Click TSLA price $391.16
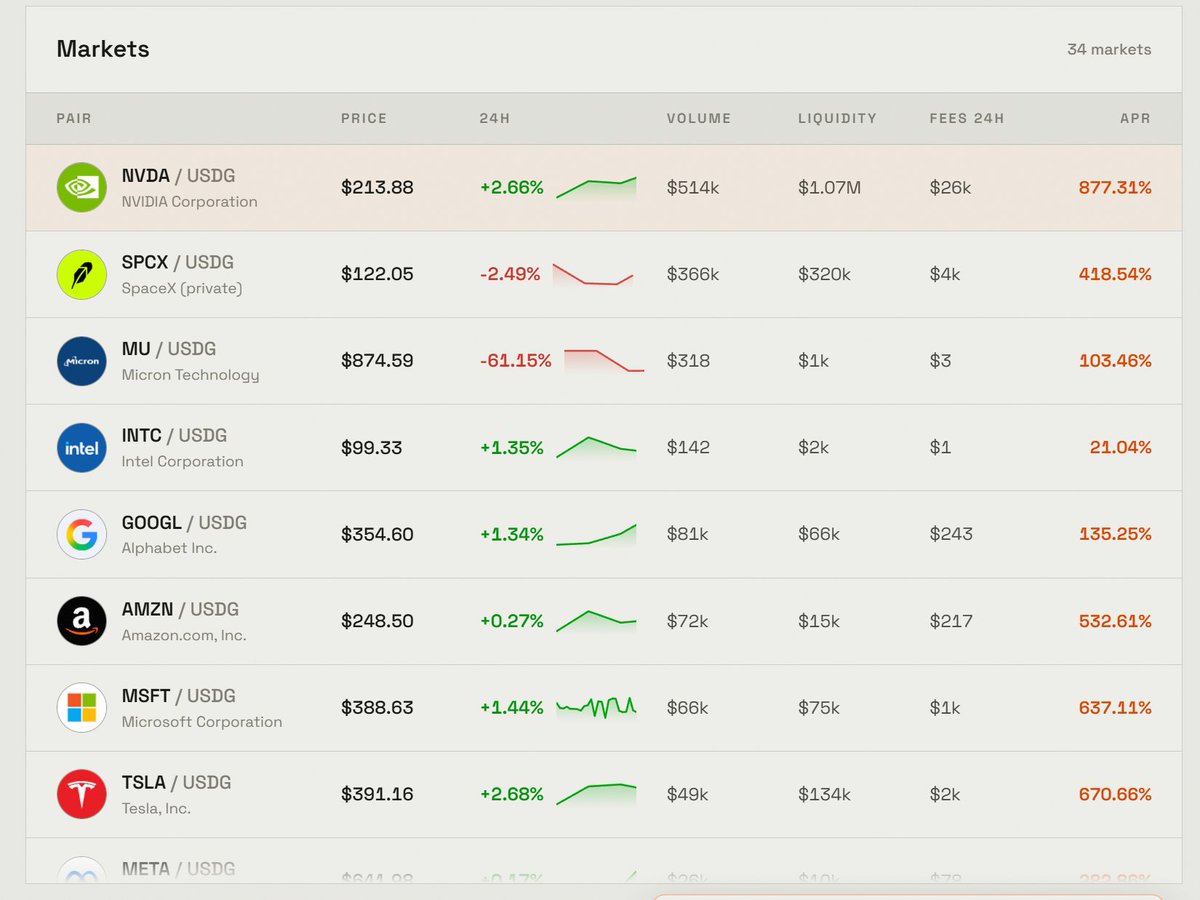Viewport: 1200px width, 900px height. tap(377, 794)
